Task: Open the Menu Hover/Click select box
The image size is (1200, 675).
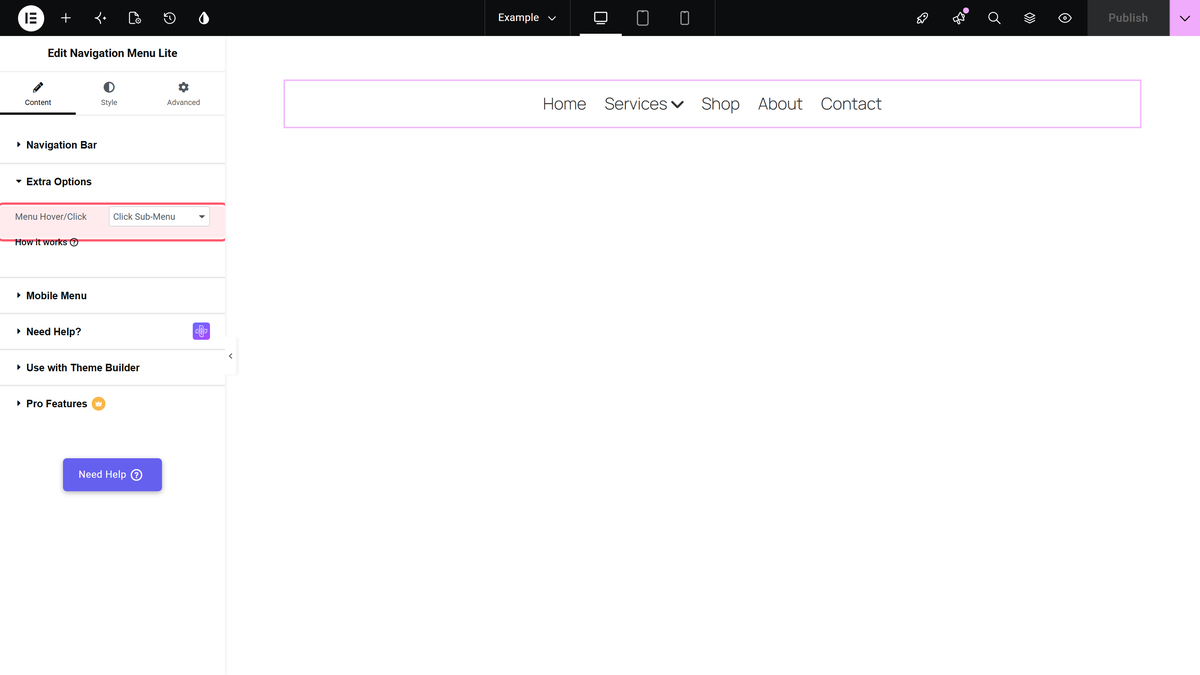Action: (159, 217)
